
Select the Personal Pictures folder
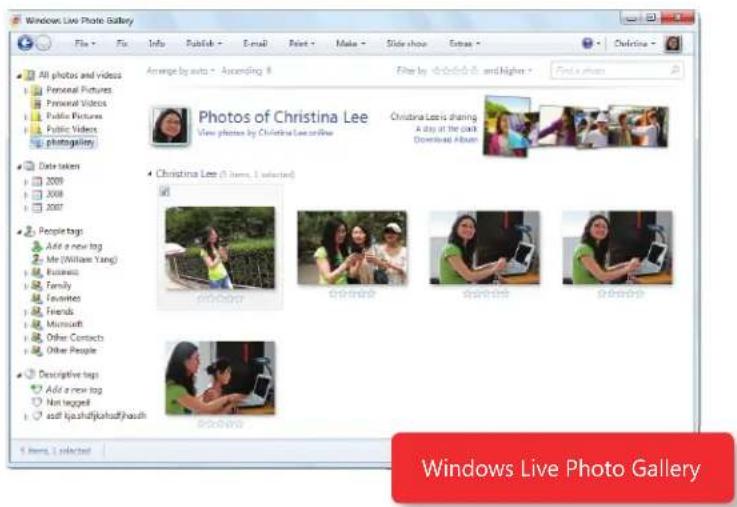(79, 89)
